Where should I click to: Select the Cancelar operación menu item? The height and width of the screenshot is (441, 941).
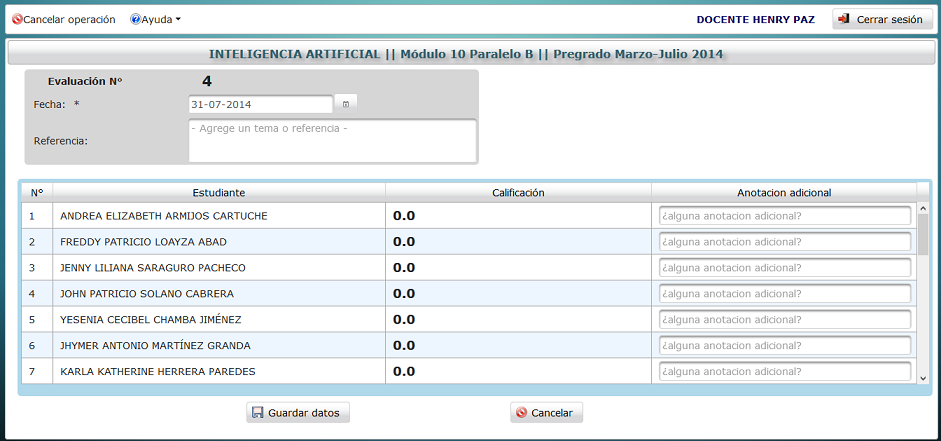coord(64,19)
